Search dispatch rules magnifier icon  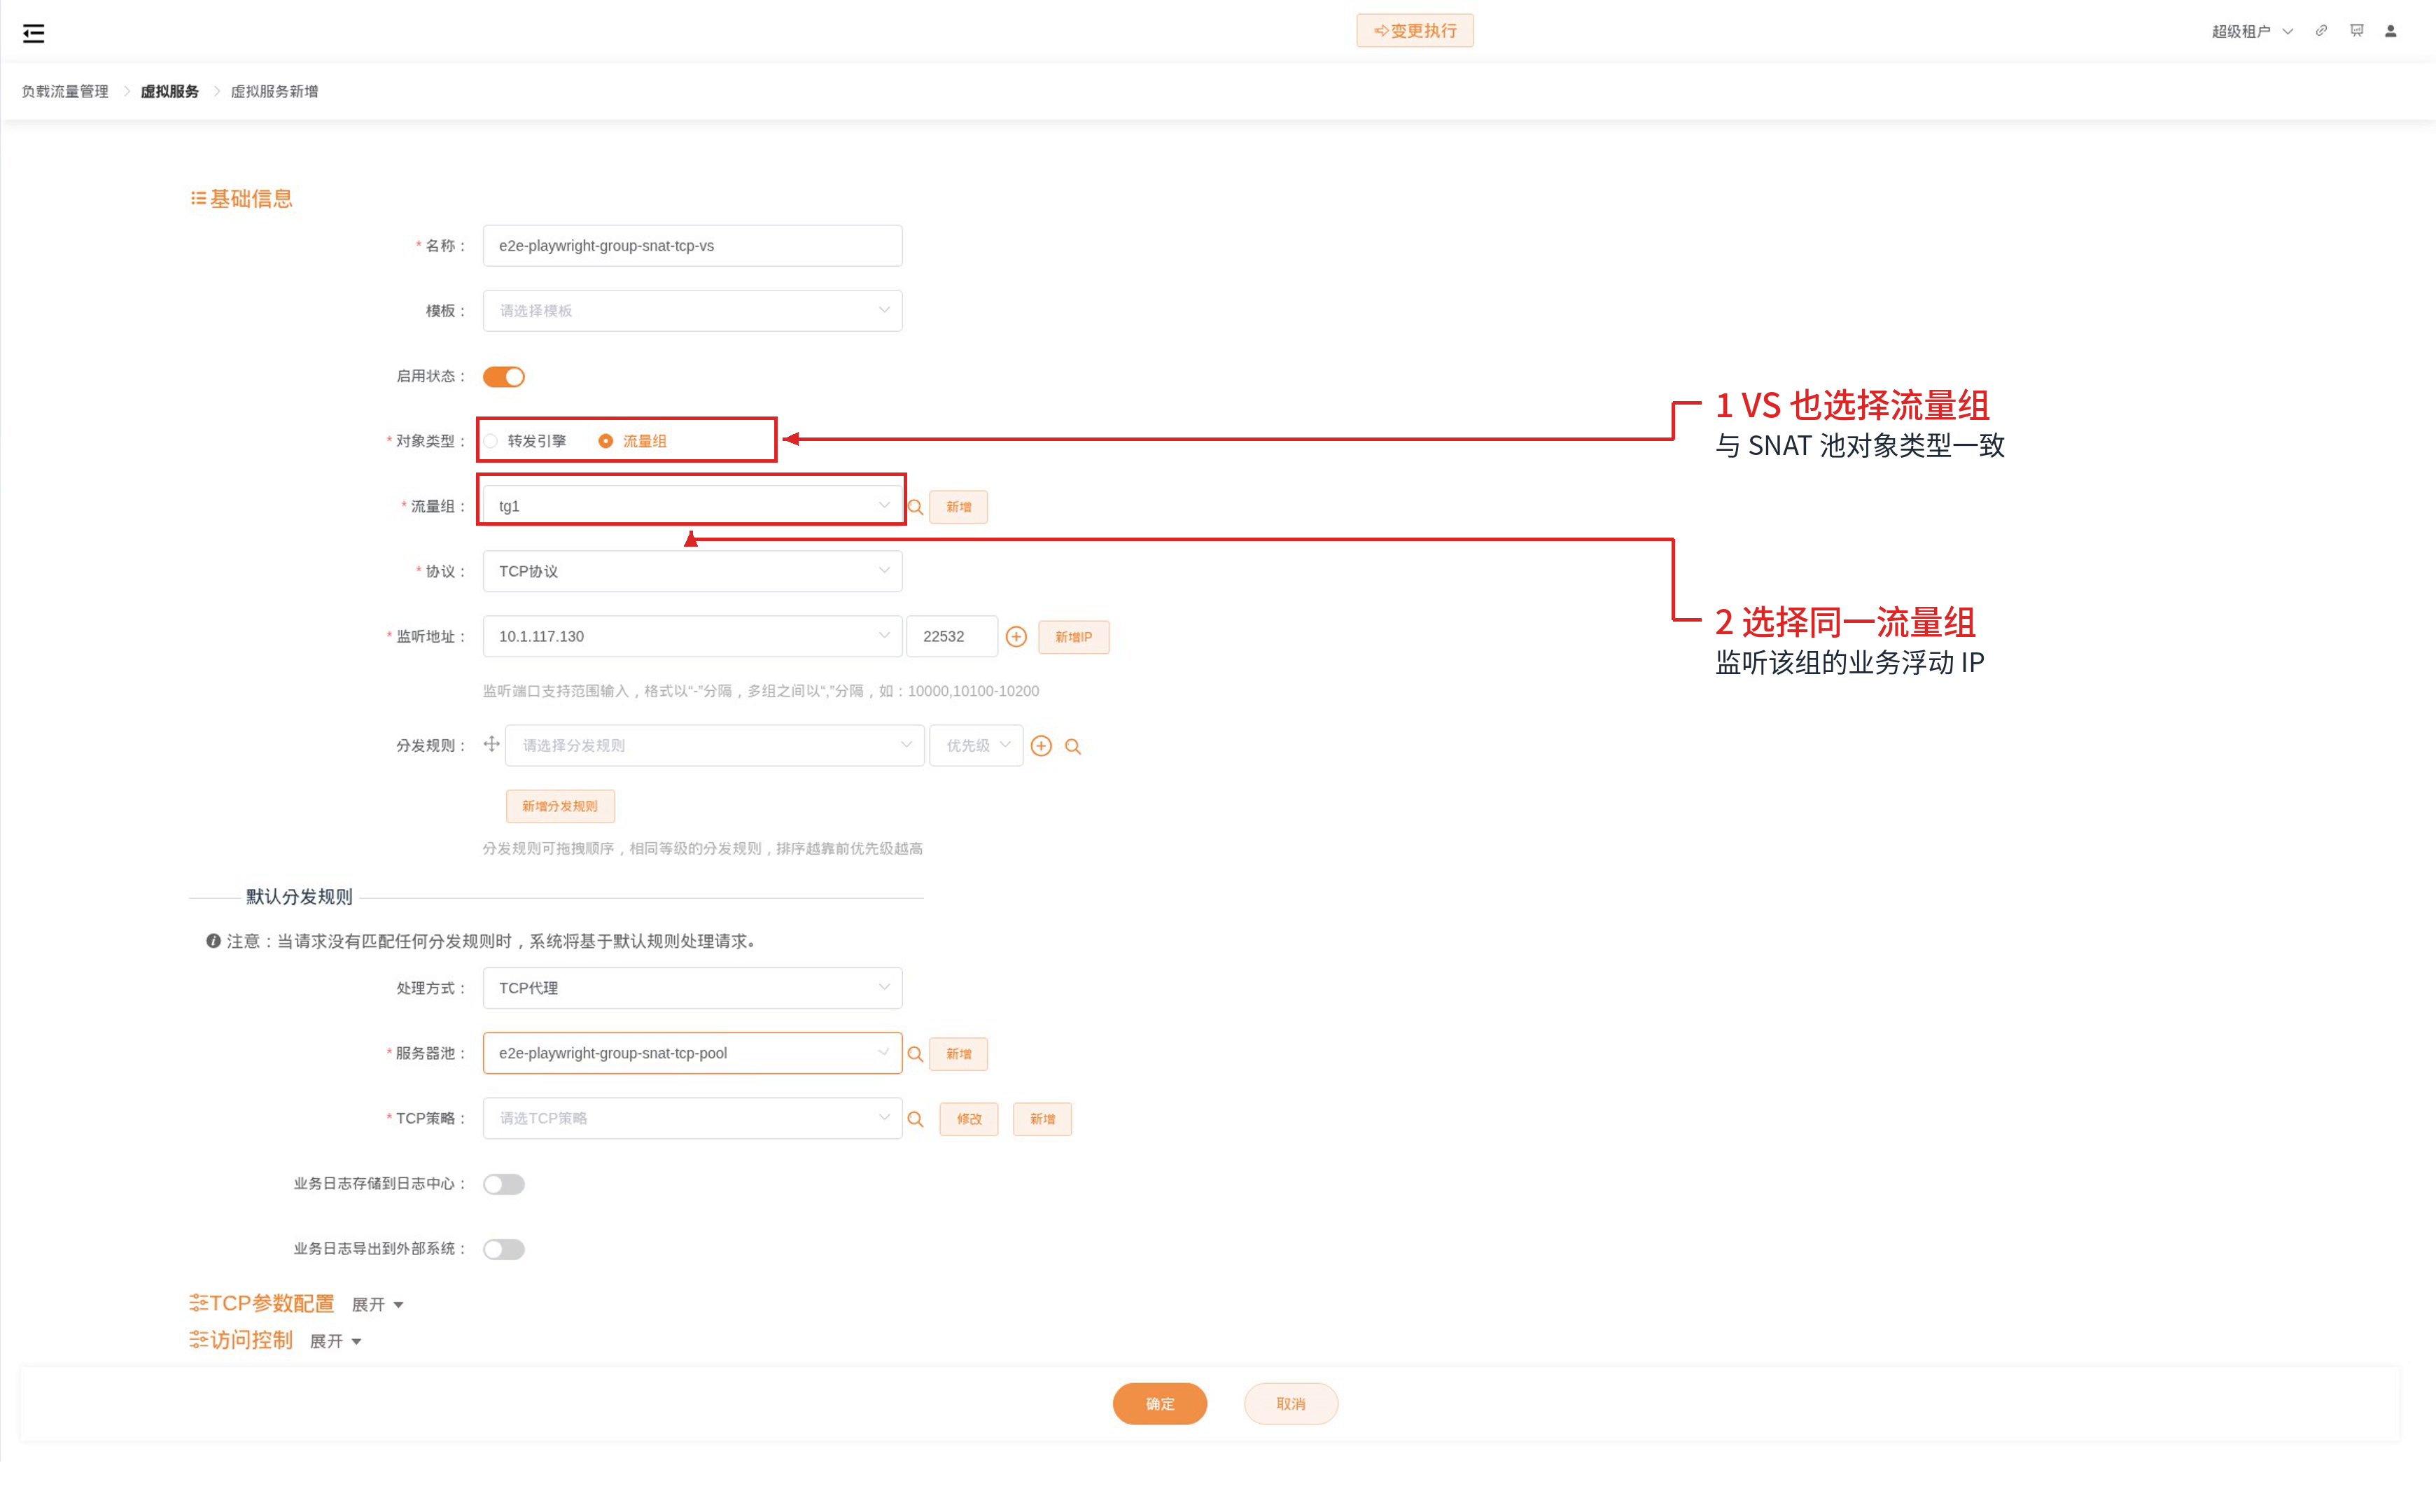pyautogui.click(x=1073, y=747)
